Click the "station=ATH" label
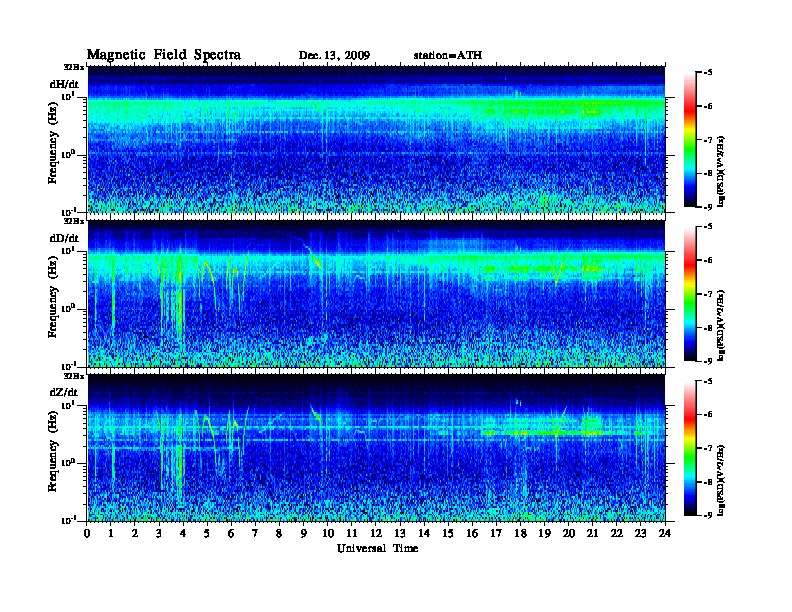The height and width of the screenshot is (612, 792). 448,56
